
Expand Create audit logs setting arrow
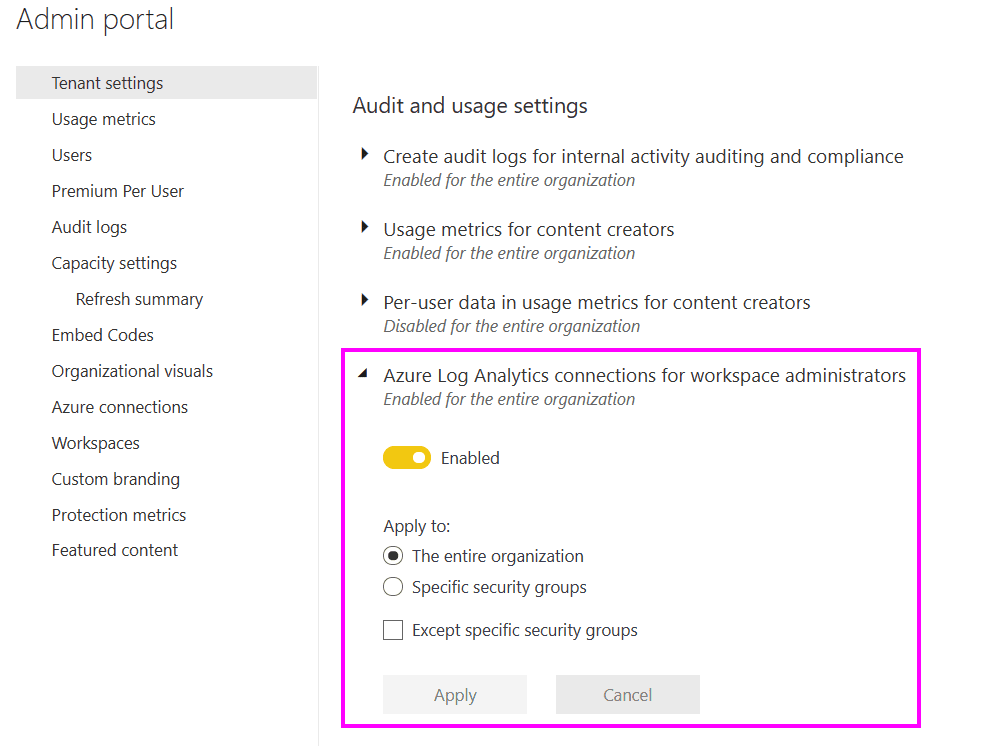(x=364, y=153)
